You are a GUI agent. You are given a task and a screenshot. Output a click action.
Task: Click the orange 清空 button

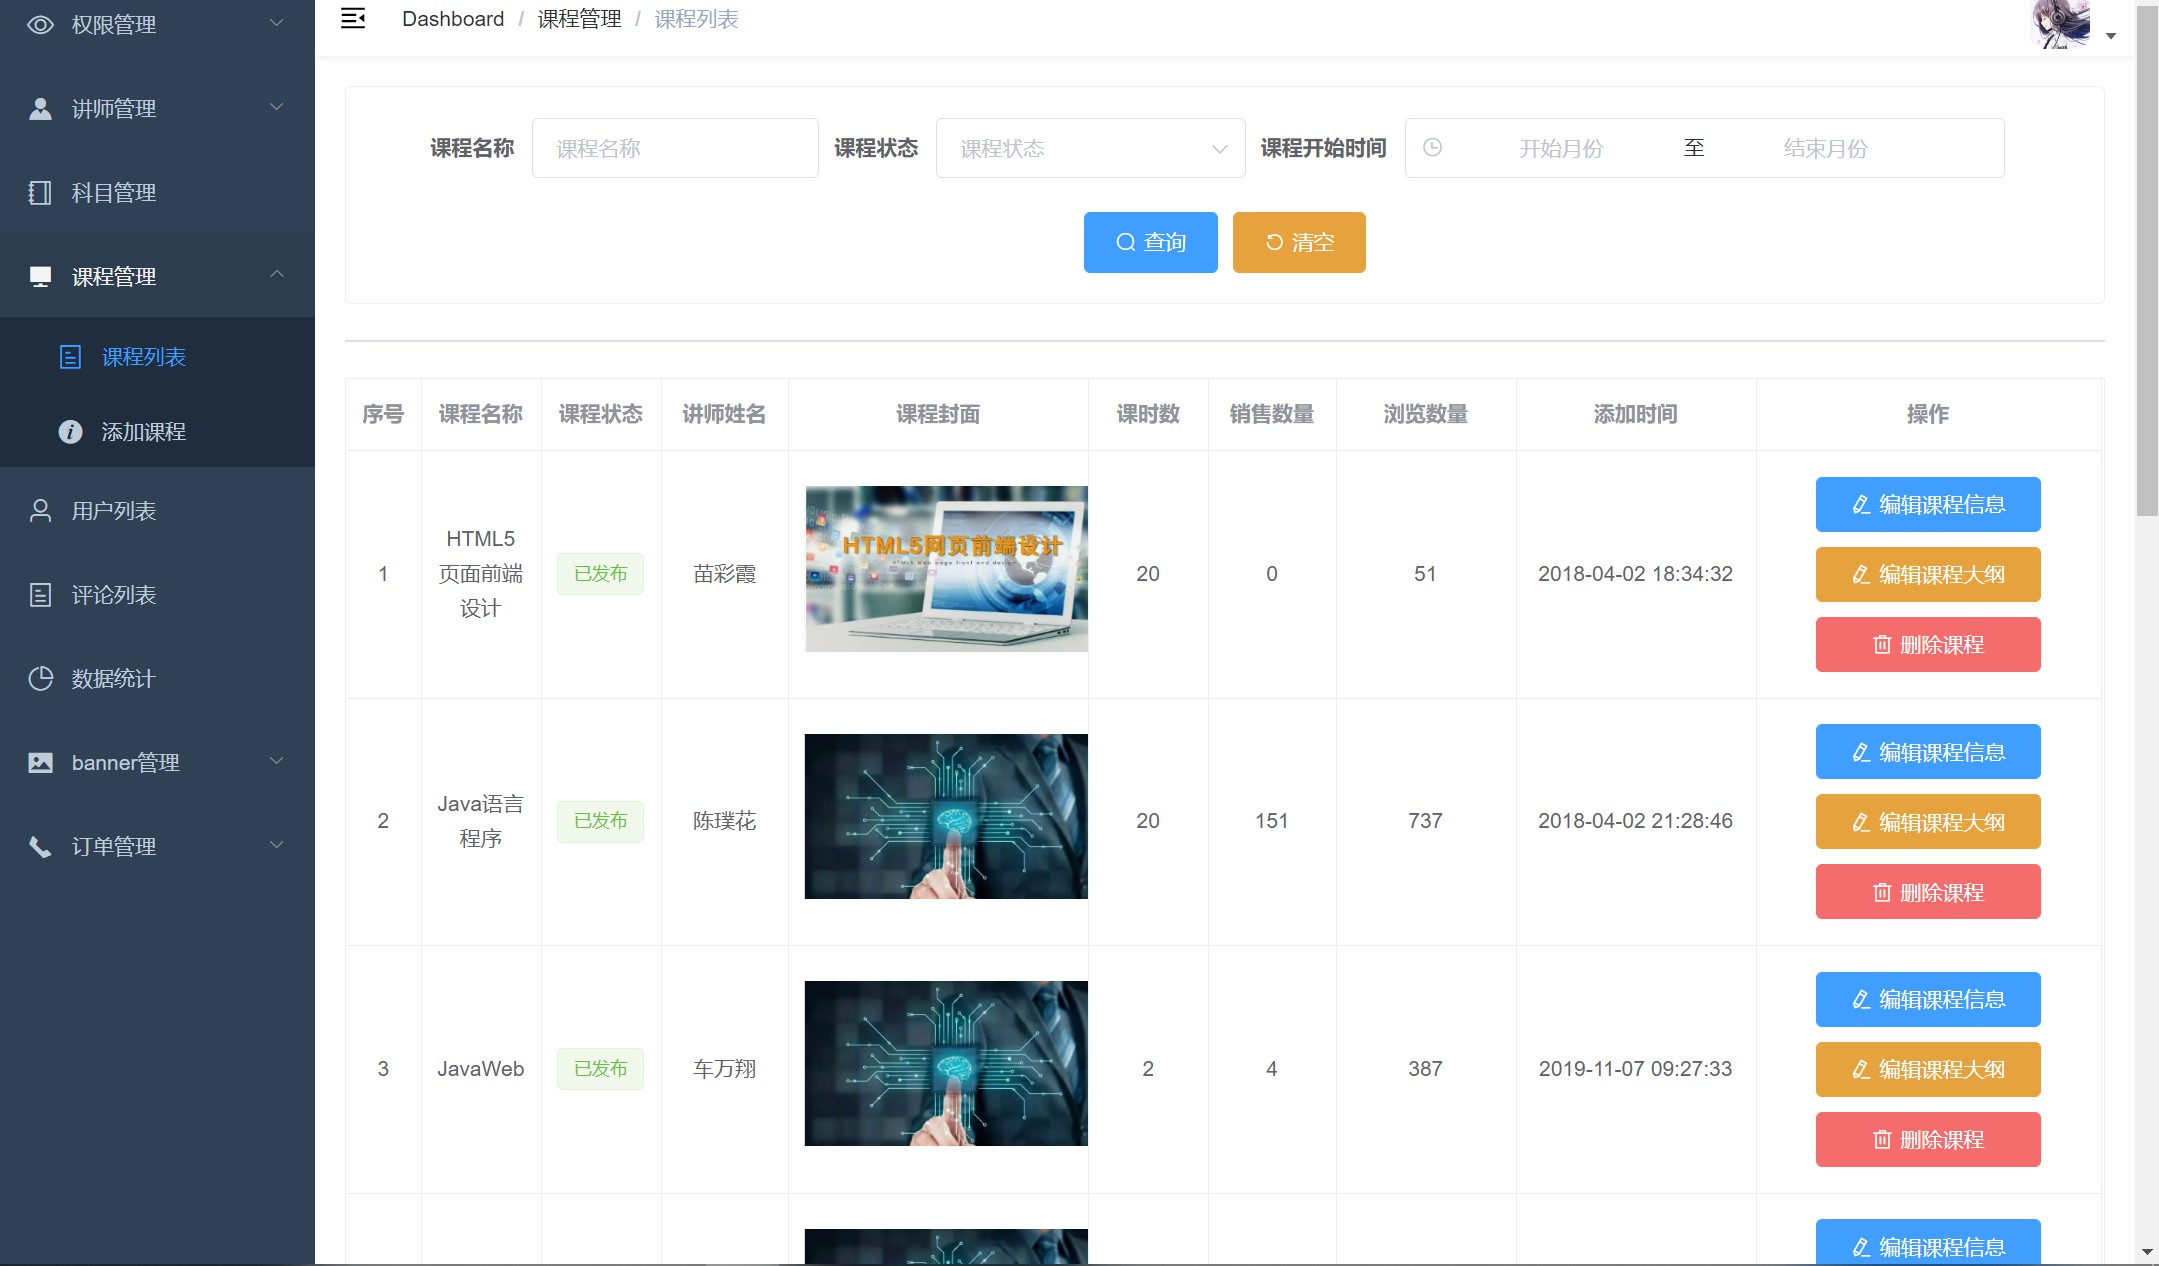pos(1298,242)
